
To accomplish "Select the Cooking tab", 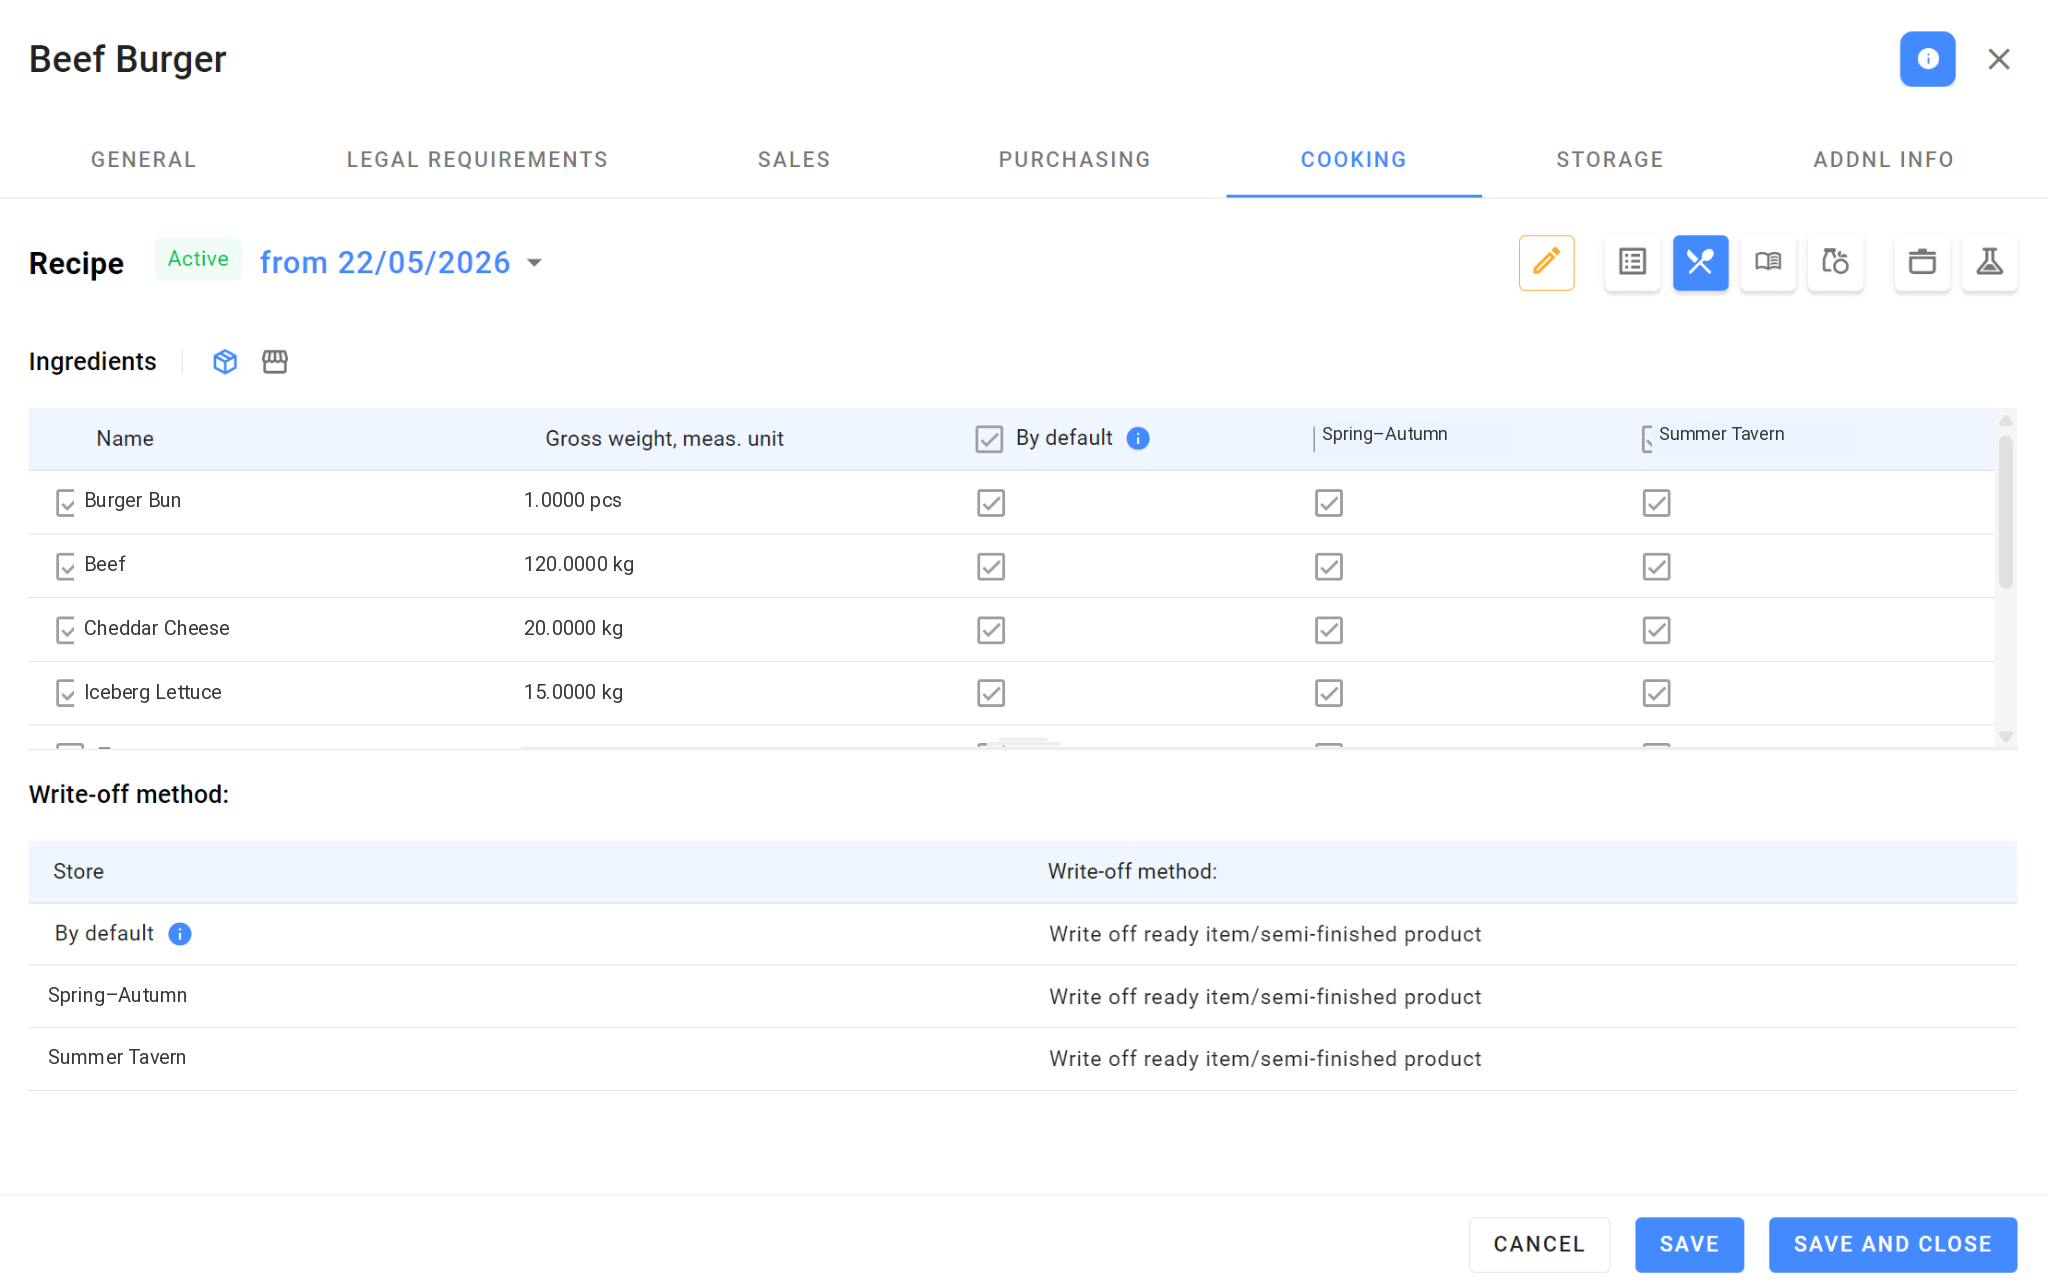I will [x=1354, y=160].
